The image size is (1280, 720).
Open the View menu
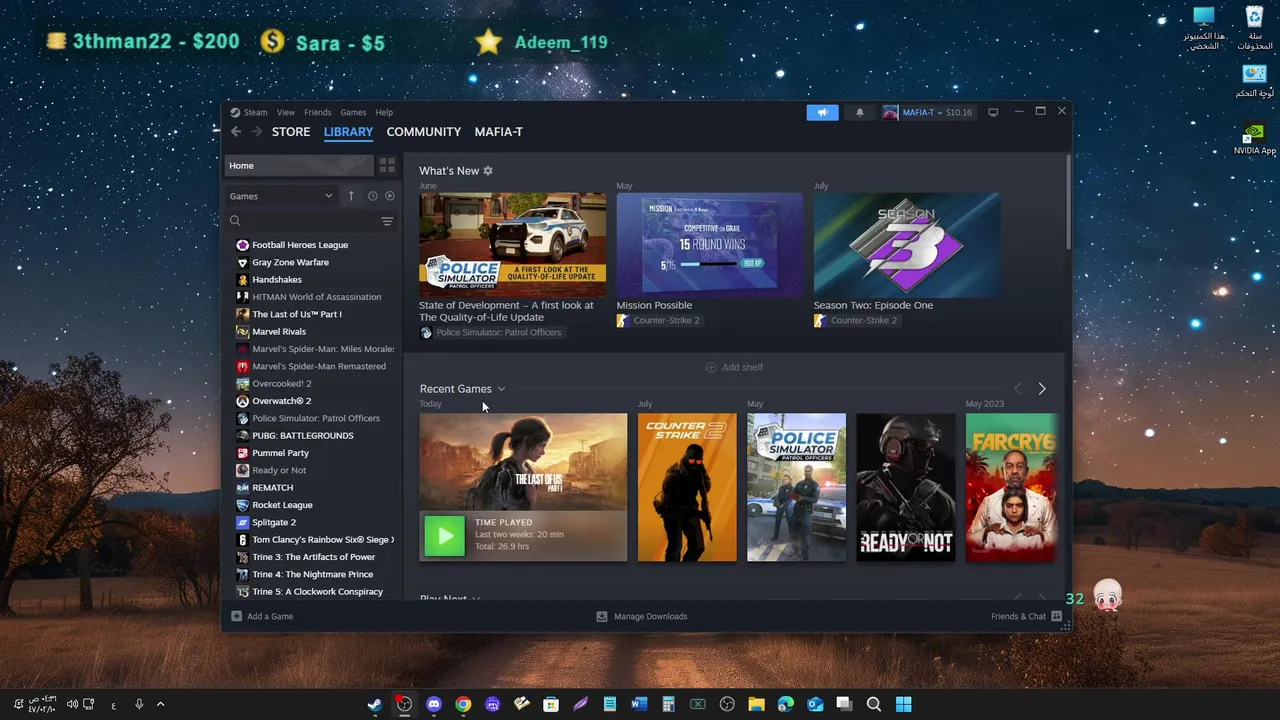coord(286,112)
